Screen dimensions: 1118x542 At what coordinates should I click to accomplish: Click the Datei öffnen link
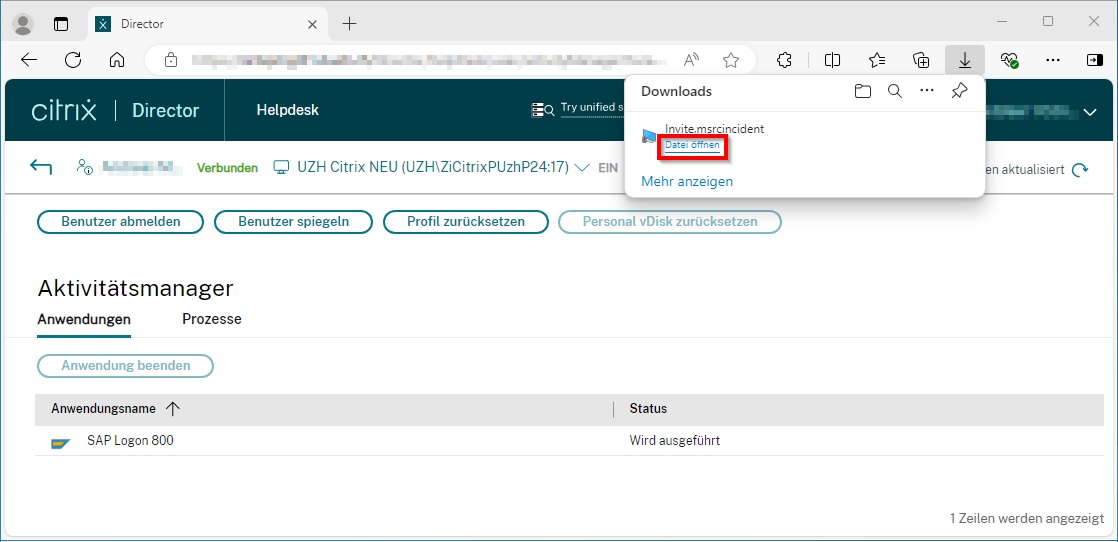(692, 146)
